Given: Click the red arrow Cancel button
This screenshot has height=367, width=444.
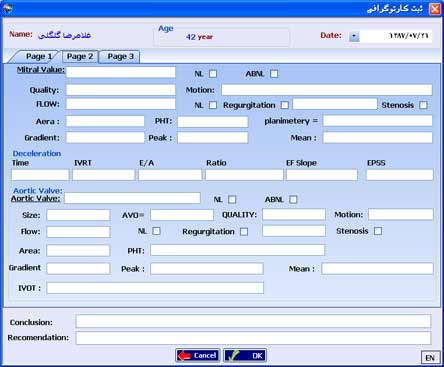Looking at the screenshot, I should [x=198, y=356].
